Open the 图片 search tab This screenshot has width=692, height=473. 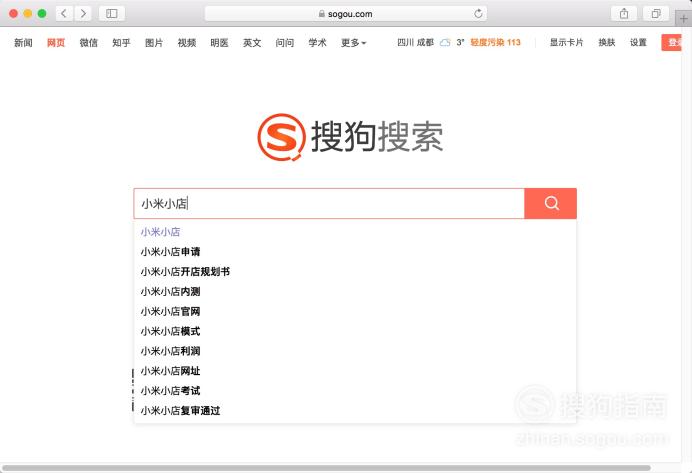click(x=154, y=42)
